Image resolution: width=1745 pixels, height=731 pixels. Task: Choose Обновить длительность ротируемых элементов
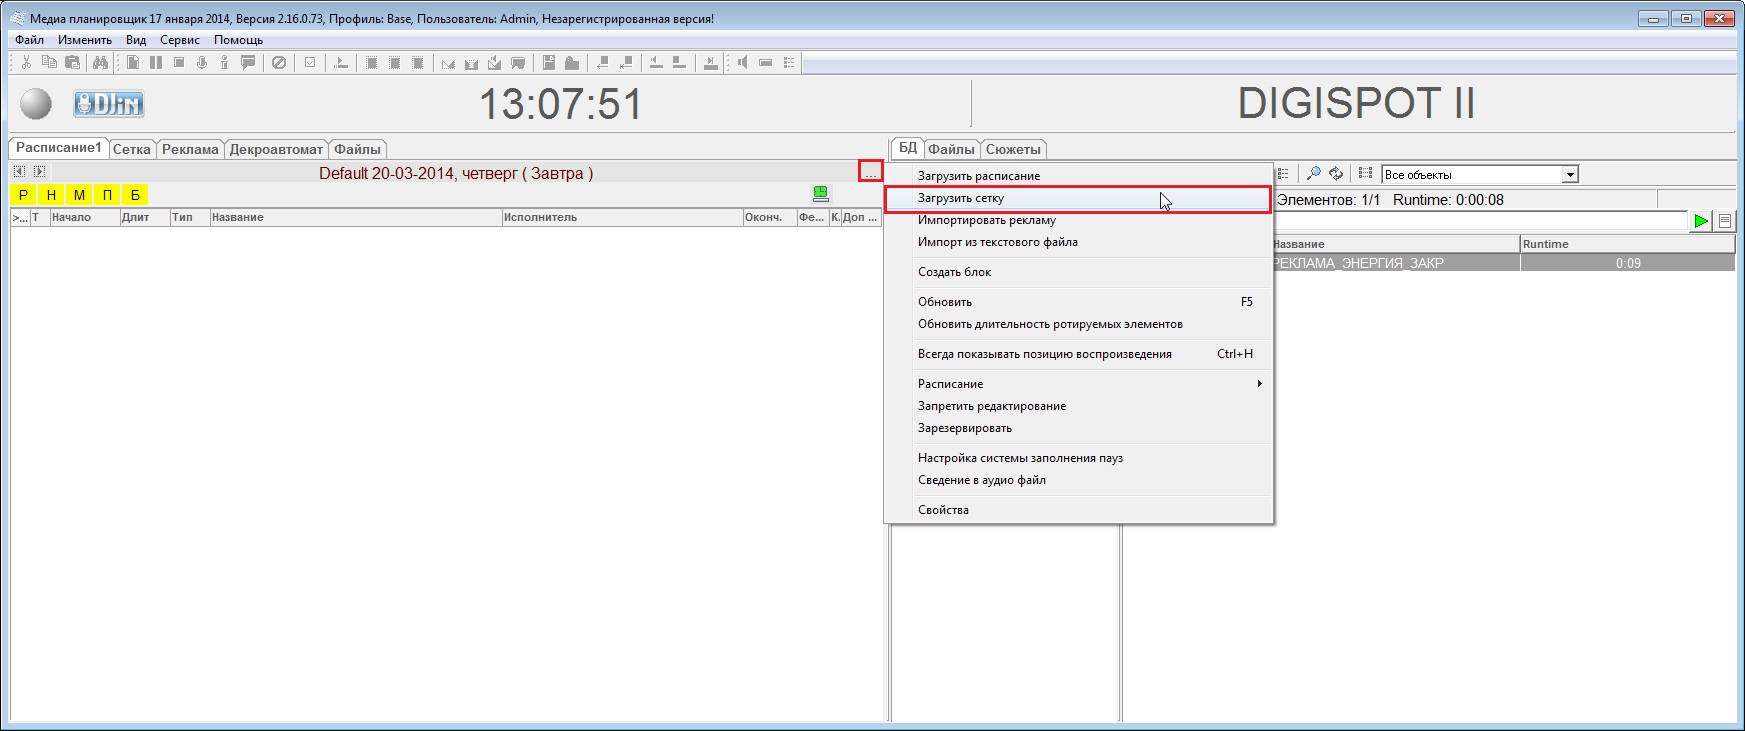[x=1079, y=324]
